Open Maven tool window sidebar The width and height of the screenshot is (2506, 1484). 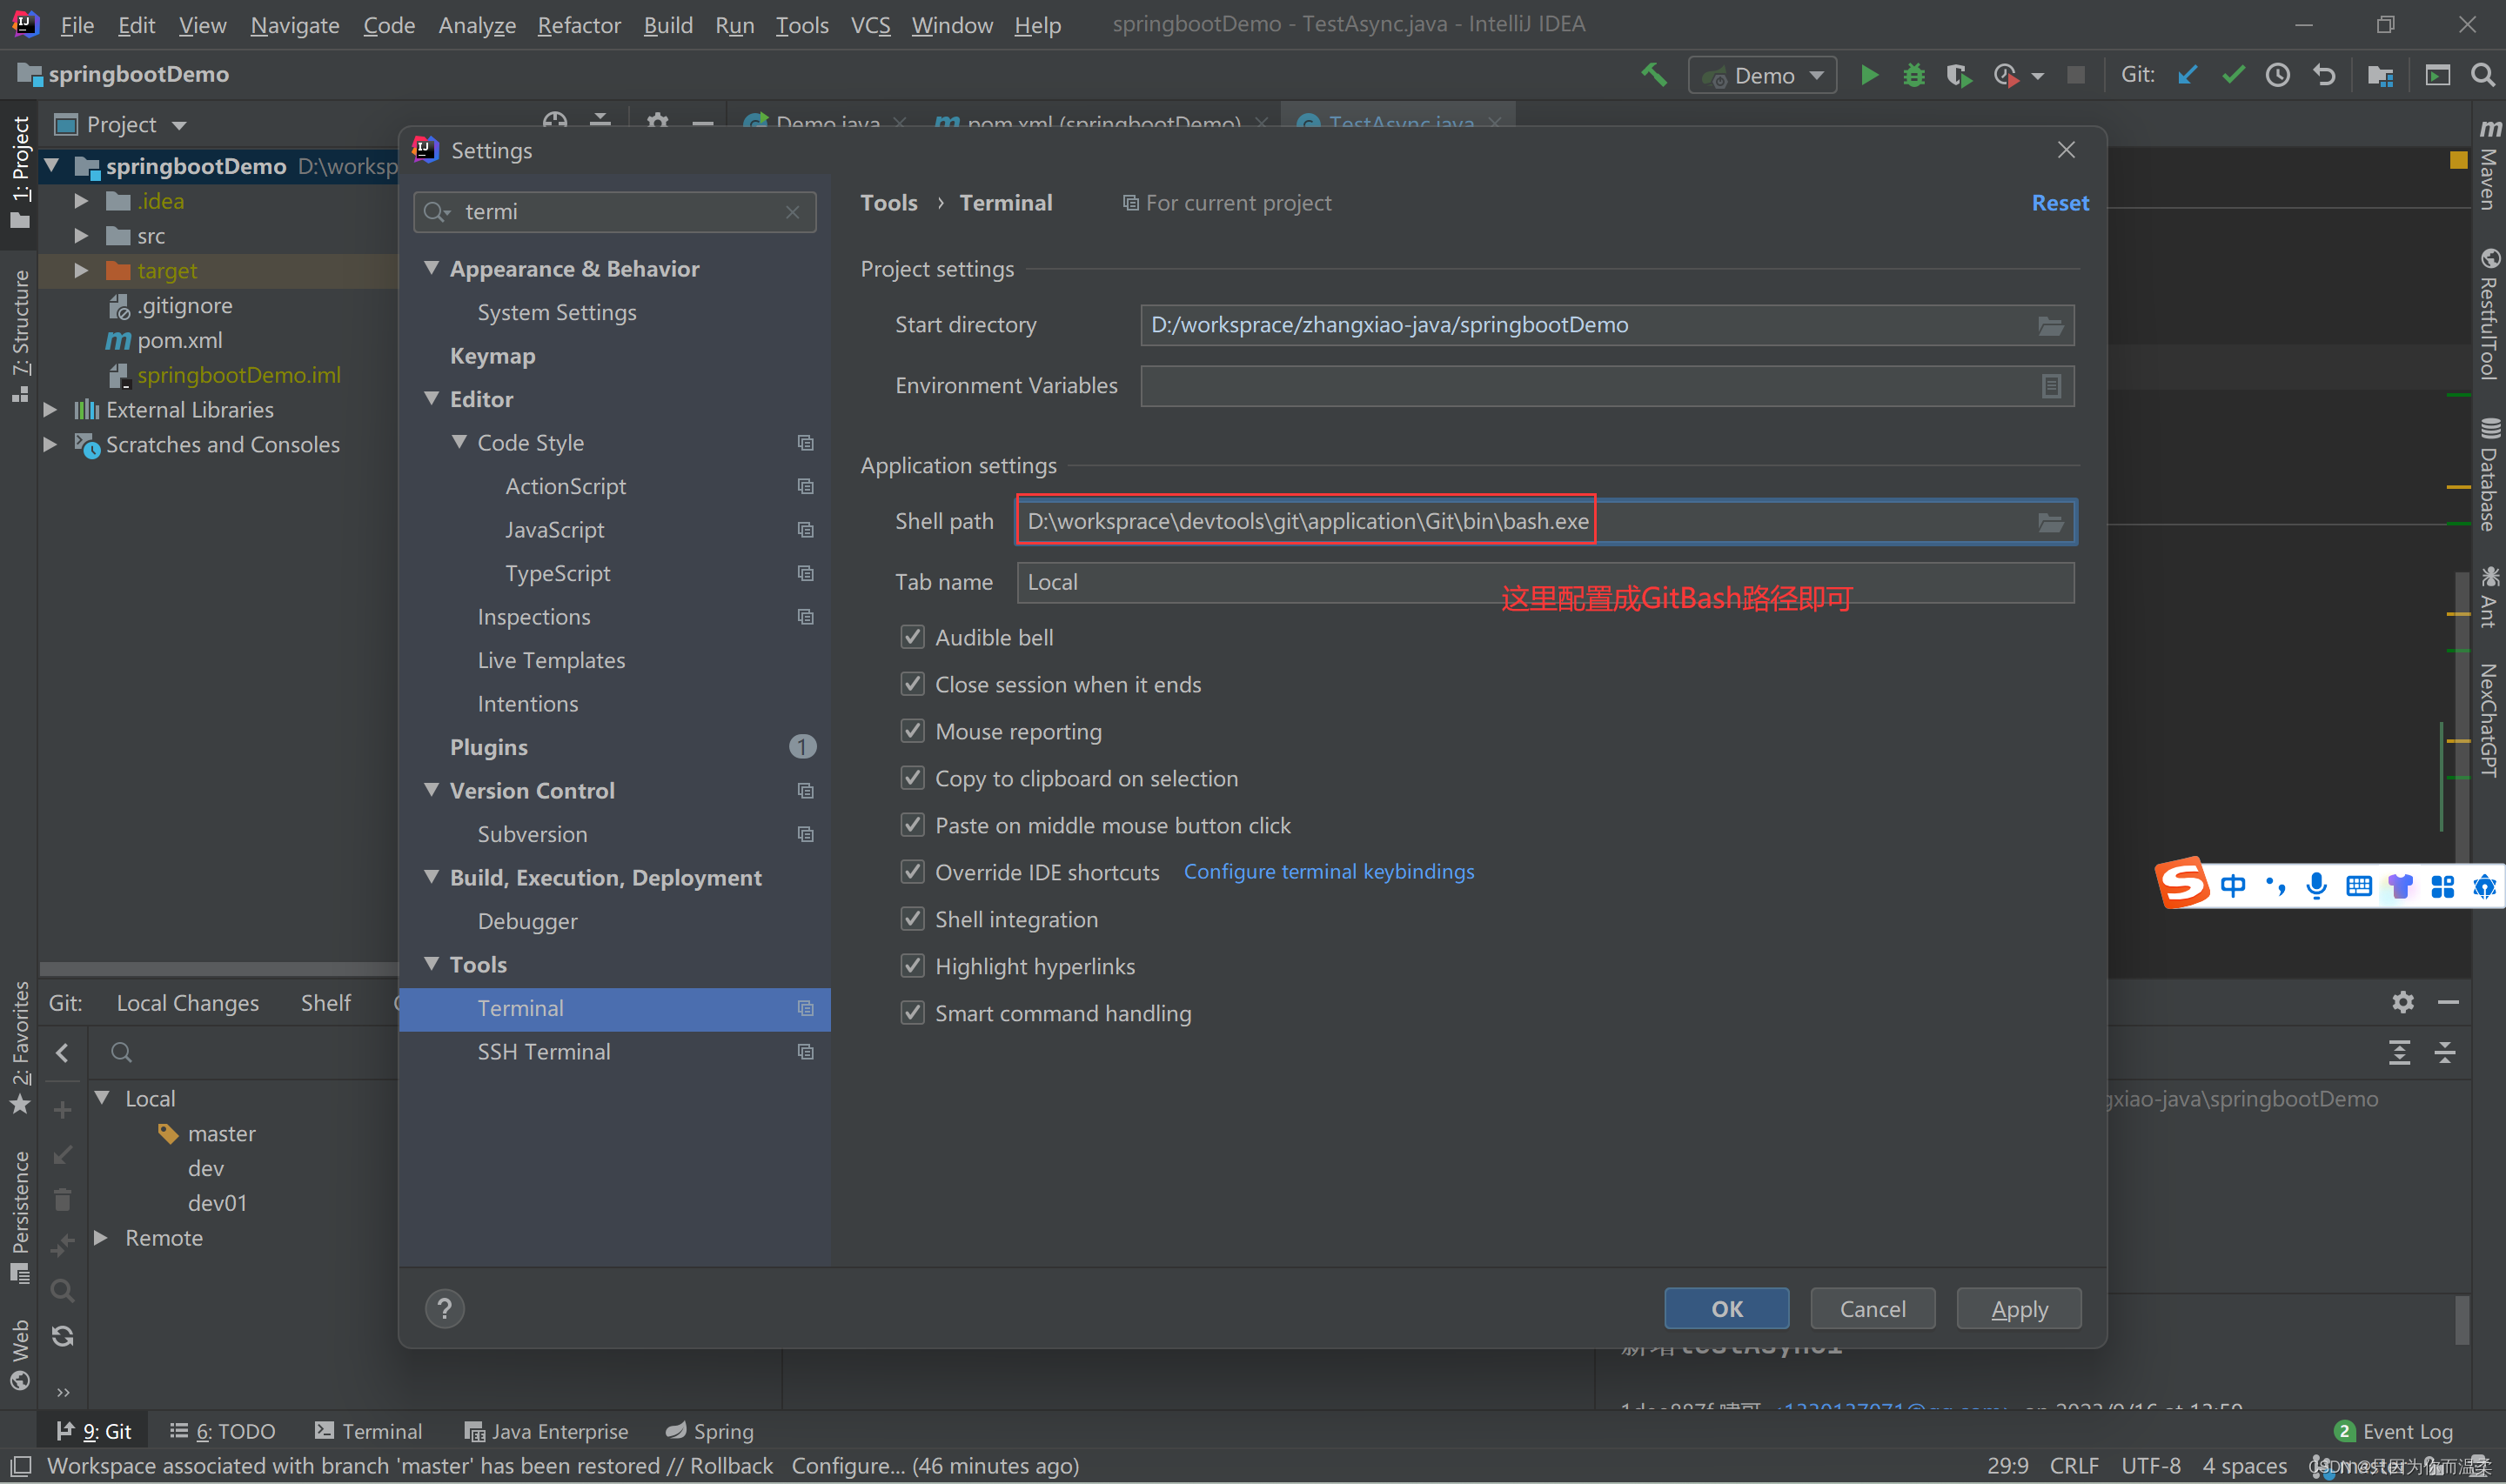(x=2489, y=165)
